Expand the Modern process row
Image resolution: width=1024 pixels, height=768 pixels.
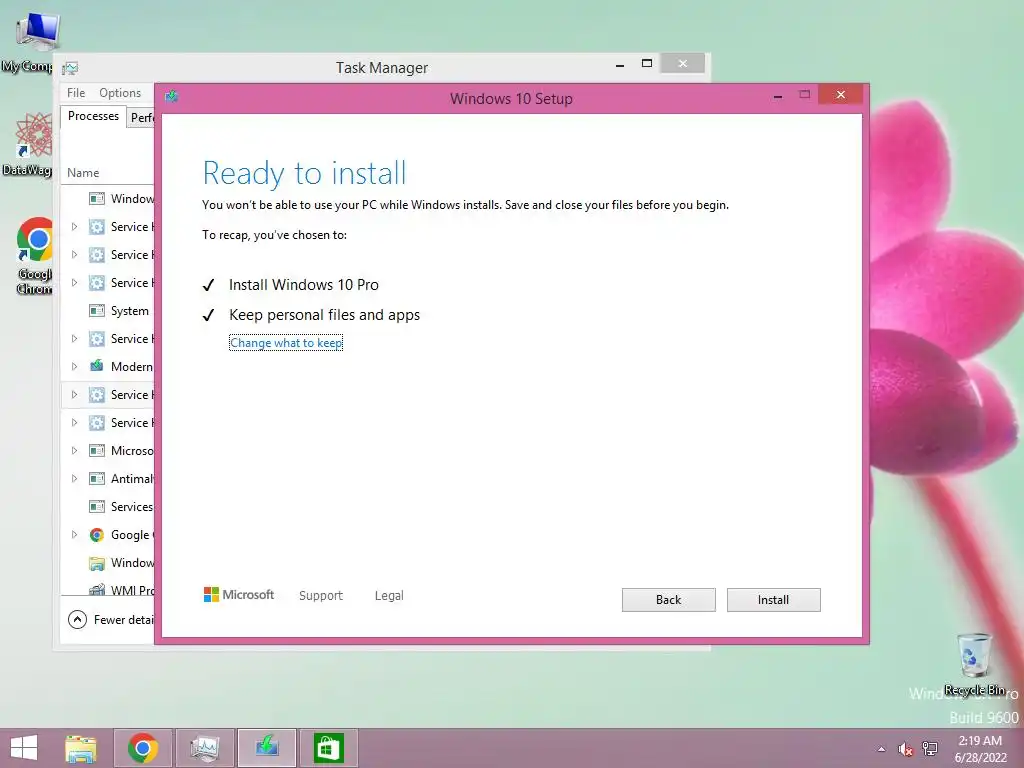pos(74,366)
